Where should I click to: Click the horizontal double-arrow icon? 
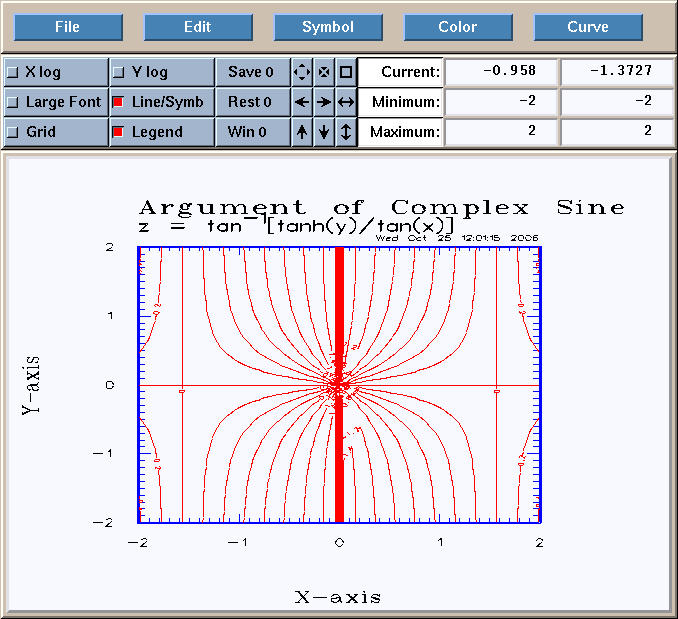point(346,102)
